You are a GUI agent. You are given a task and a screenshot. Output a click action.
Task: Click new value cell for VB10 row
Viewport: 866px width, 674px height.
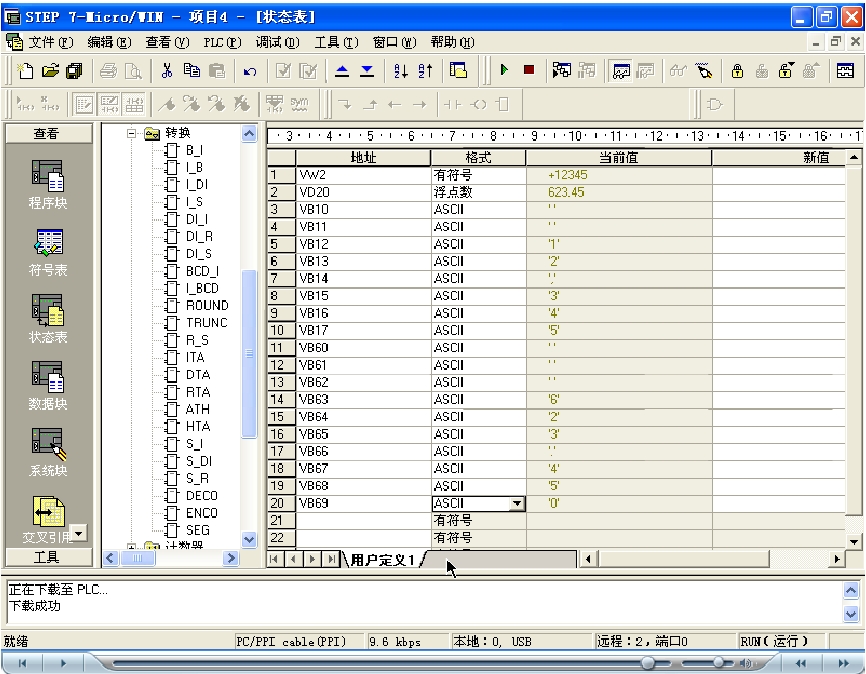coord(779,209)
